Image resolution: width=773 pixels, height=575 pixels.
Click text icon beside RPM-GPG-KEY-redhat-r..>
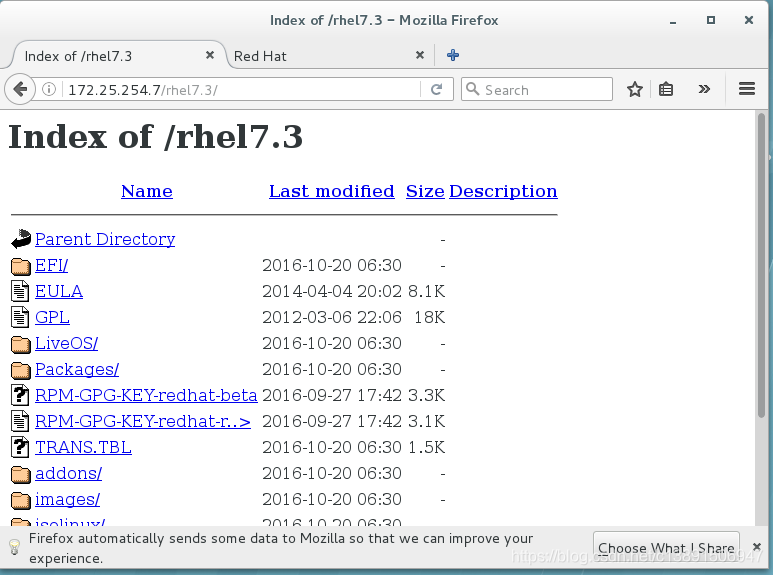20,421
